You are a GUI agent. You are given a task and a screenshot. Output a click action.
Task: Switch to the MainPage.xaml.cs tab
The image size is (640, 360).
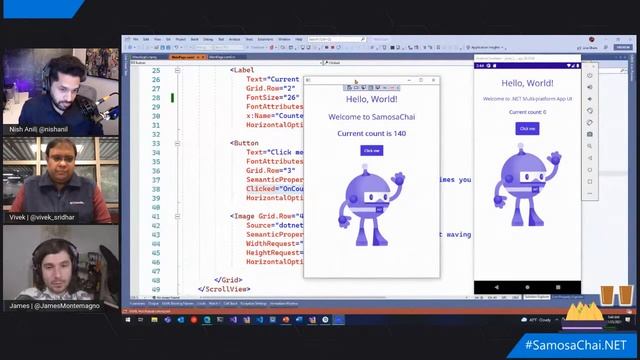222,57
